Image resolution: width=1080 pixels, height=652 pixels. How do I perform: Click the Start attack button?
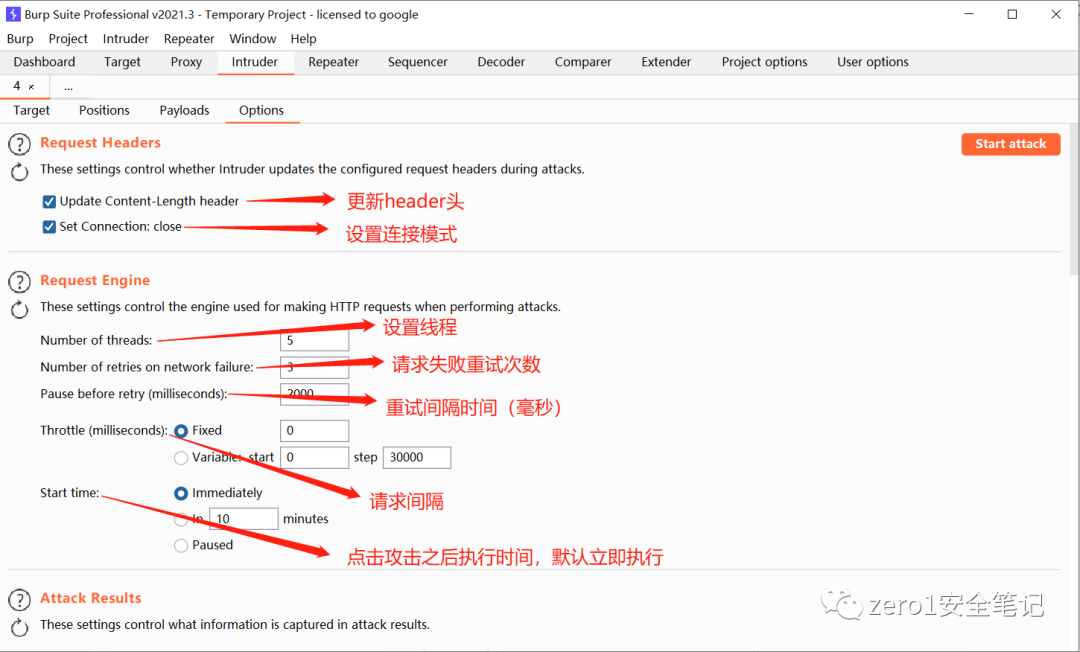tap(1010, 144)
